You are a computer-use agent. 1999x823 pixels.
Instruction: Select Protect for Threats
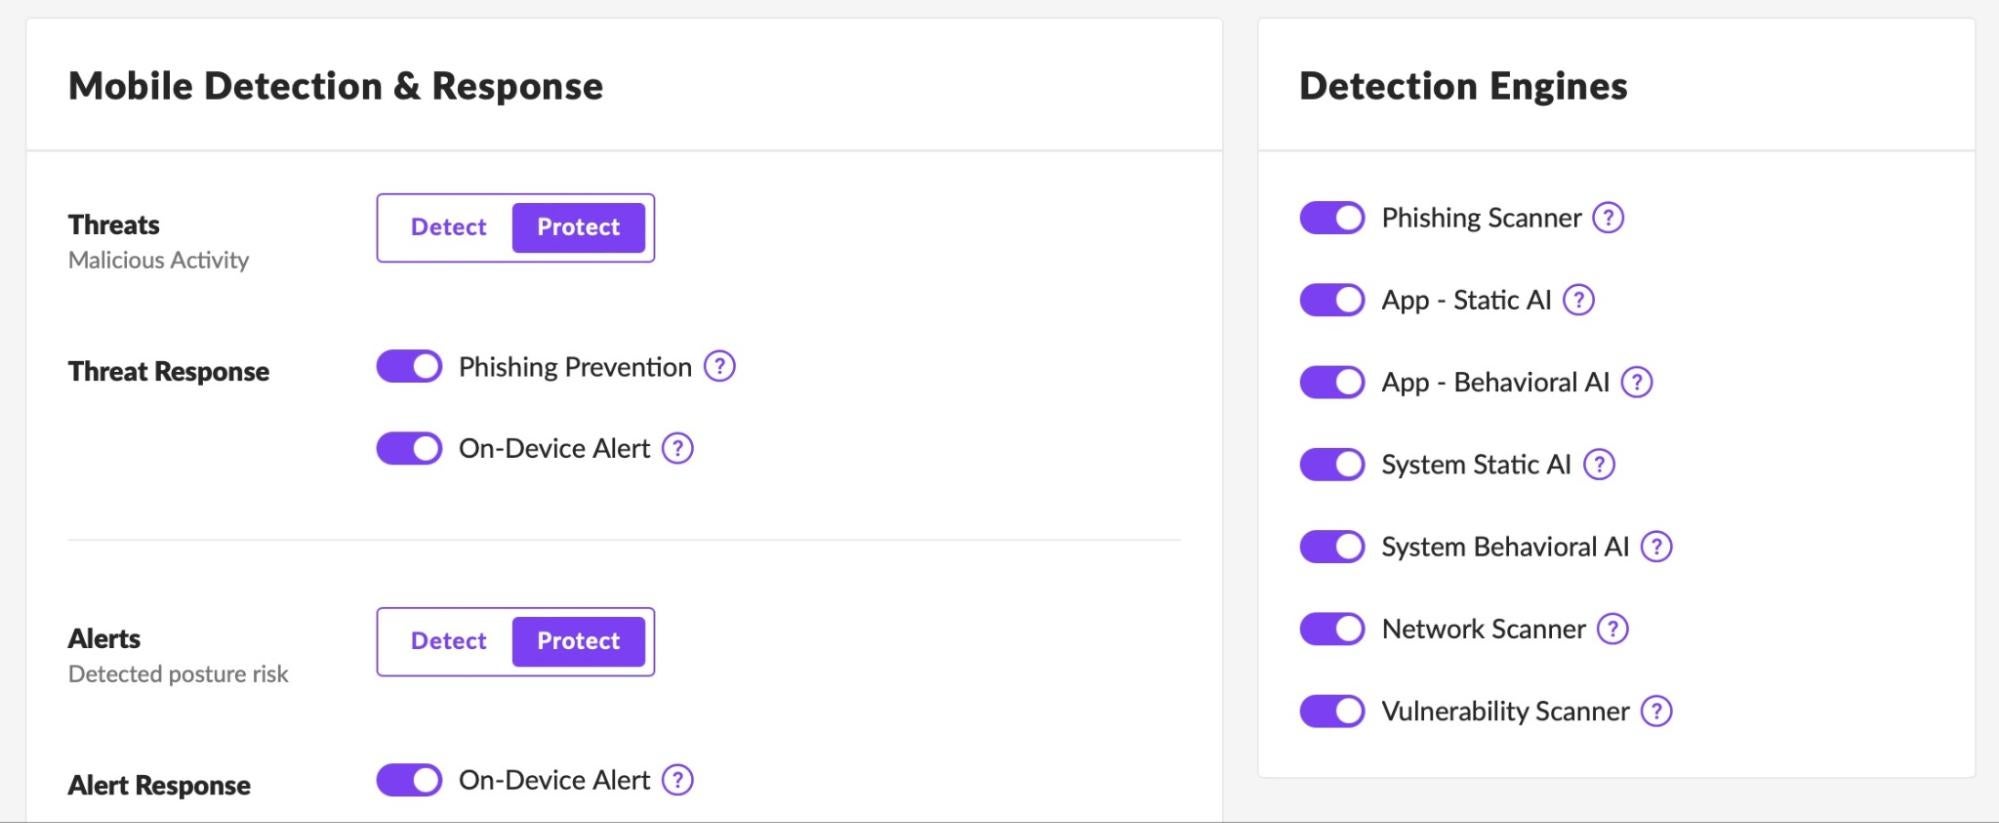point(578,228)
